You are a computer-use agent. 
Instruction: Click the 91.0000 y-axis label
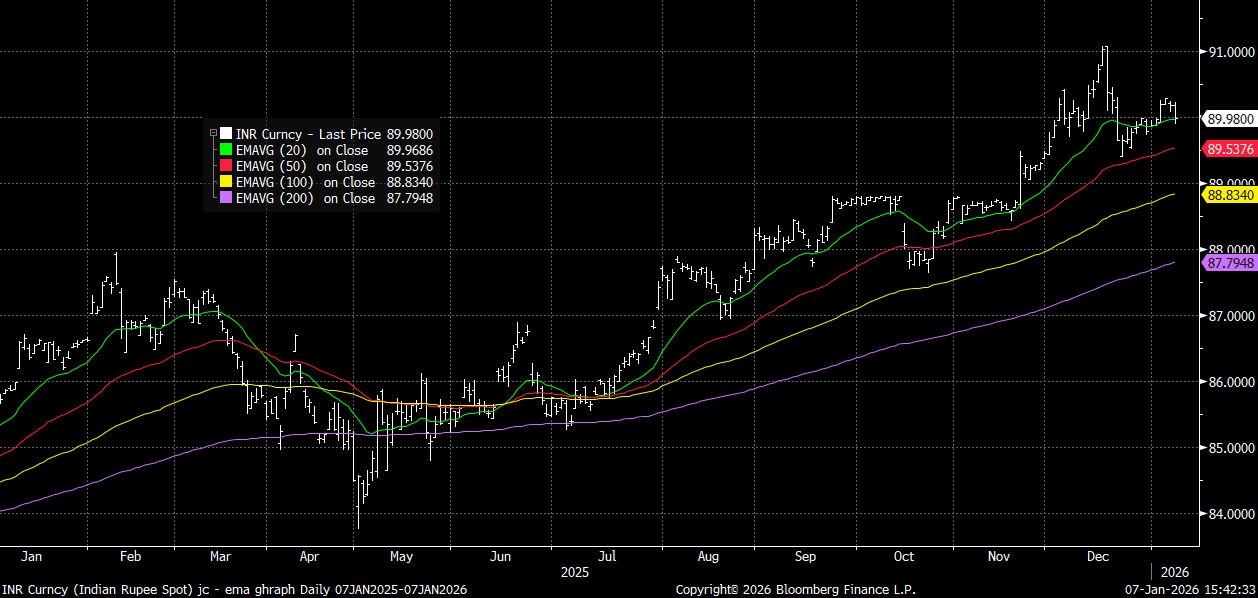(x=1231, y=52)
